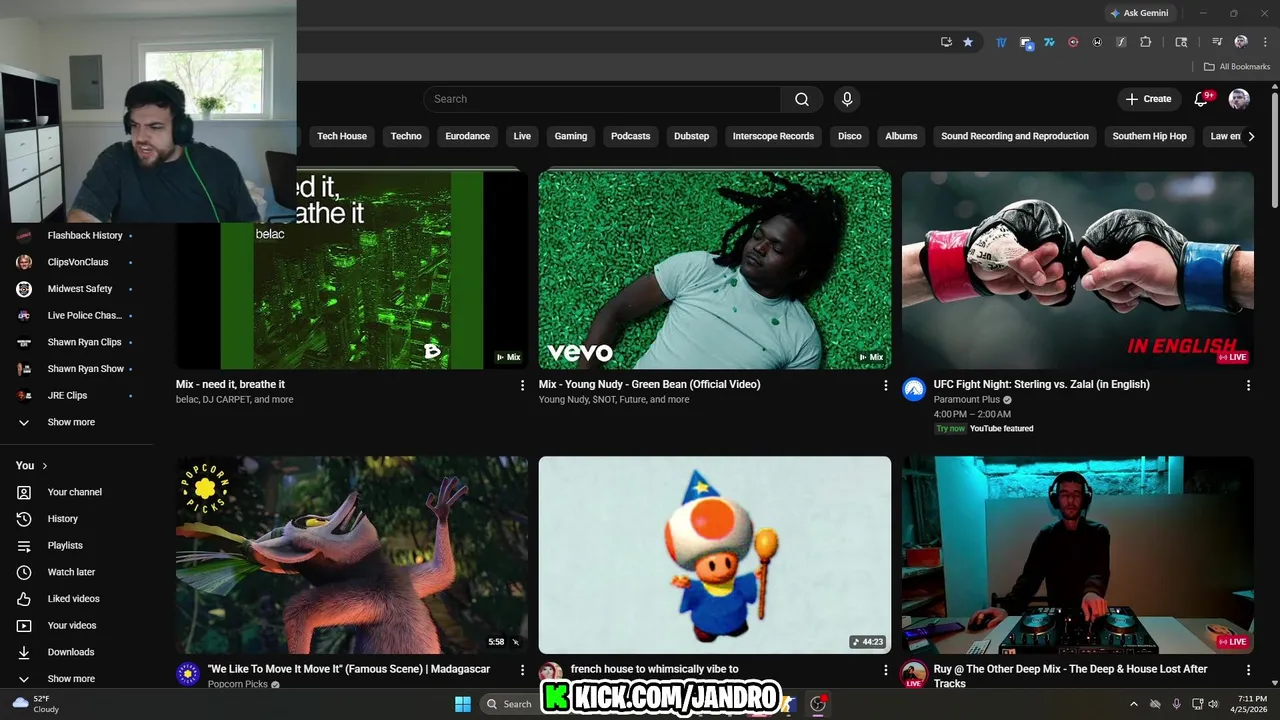Bookmark this page with the star icon

point(968,42)
